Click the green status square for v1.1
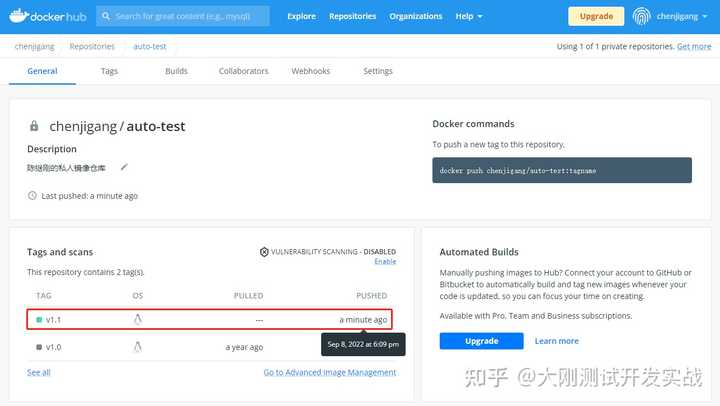Image resolution: width=720 pixels, height=406 pixels. 39,320
